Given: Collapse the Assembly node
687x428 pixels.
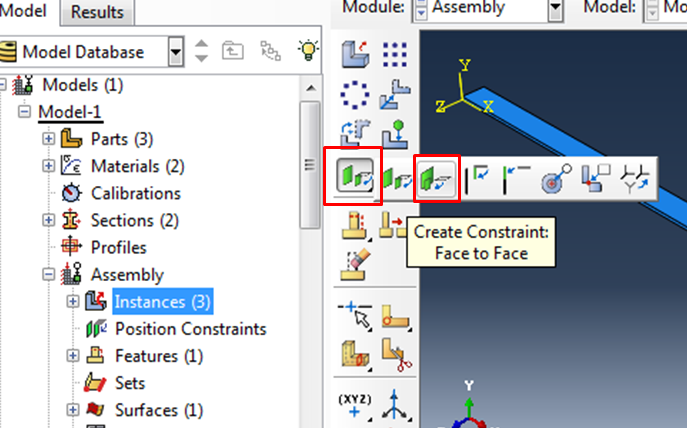Looking at the screenshot, I should click(x=49, y=274).
